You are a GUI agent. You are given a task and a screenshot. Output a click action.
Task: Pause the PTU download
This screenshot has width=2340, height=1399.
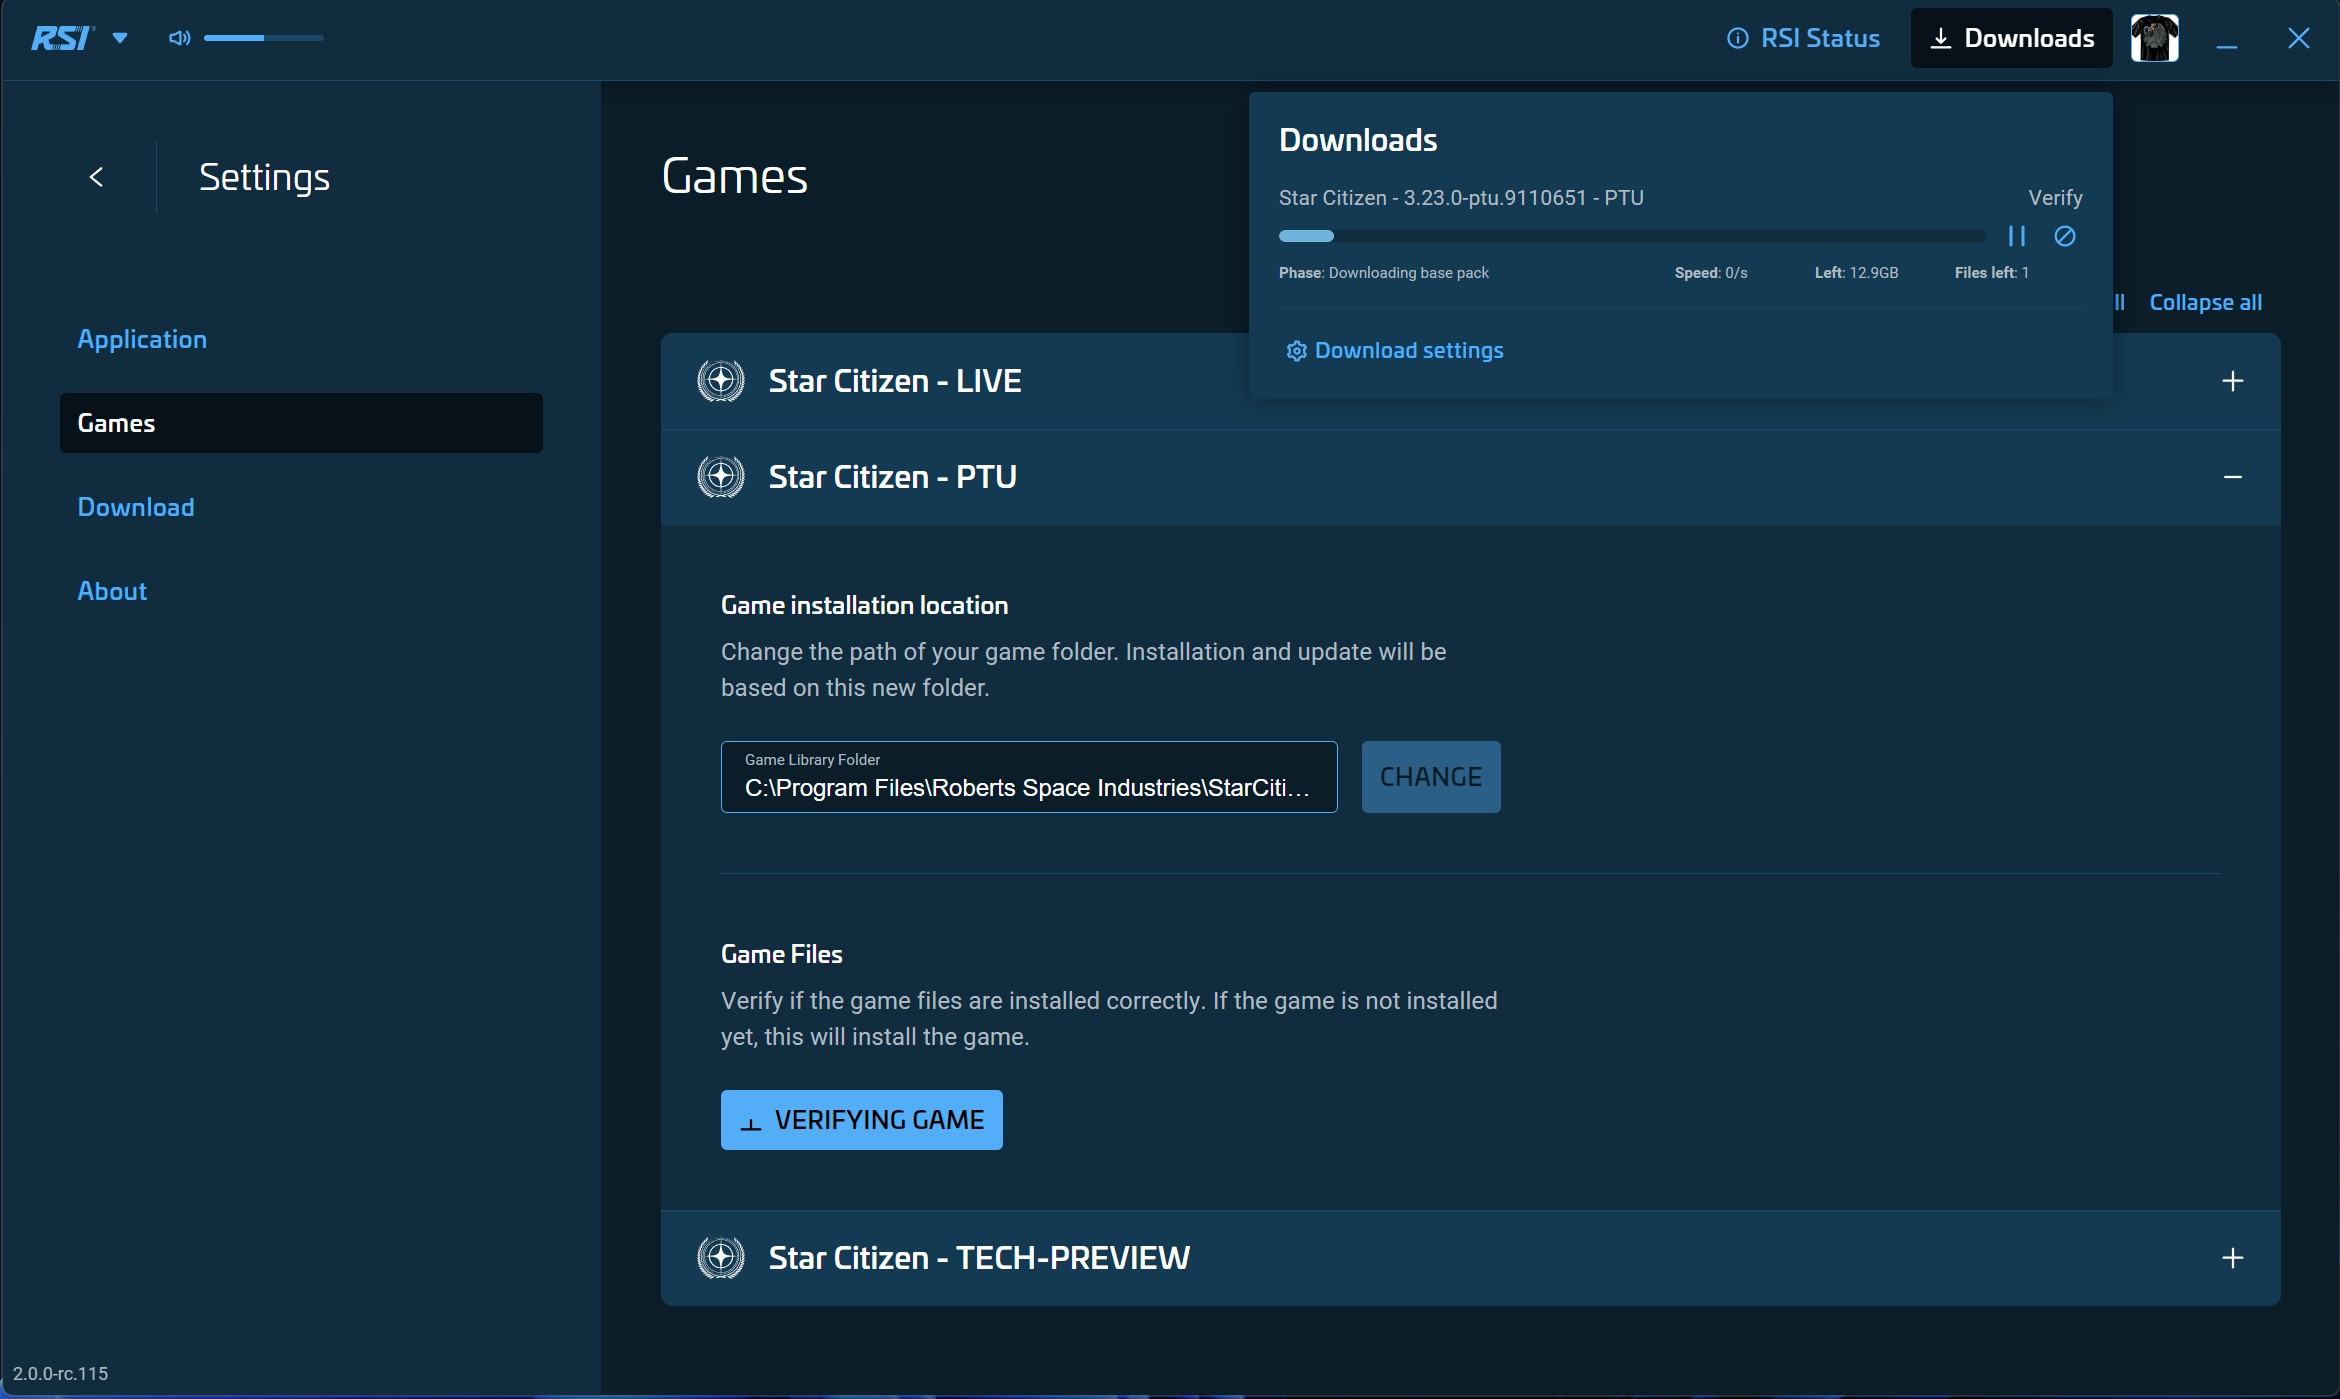[x=2016, y=236]
